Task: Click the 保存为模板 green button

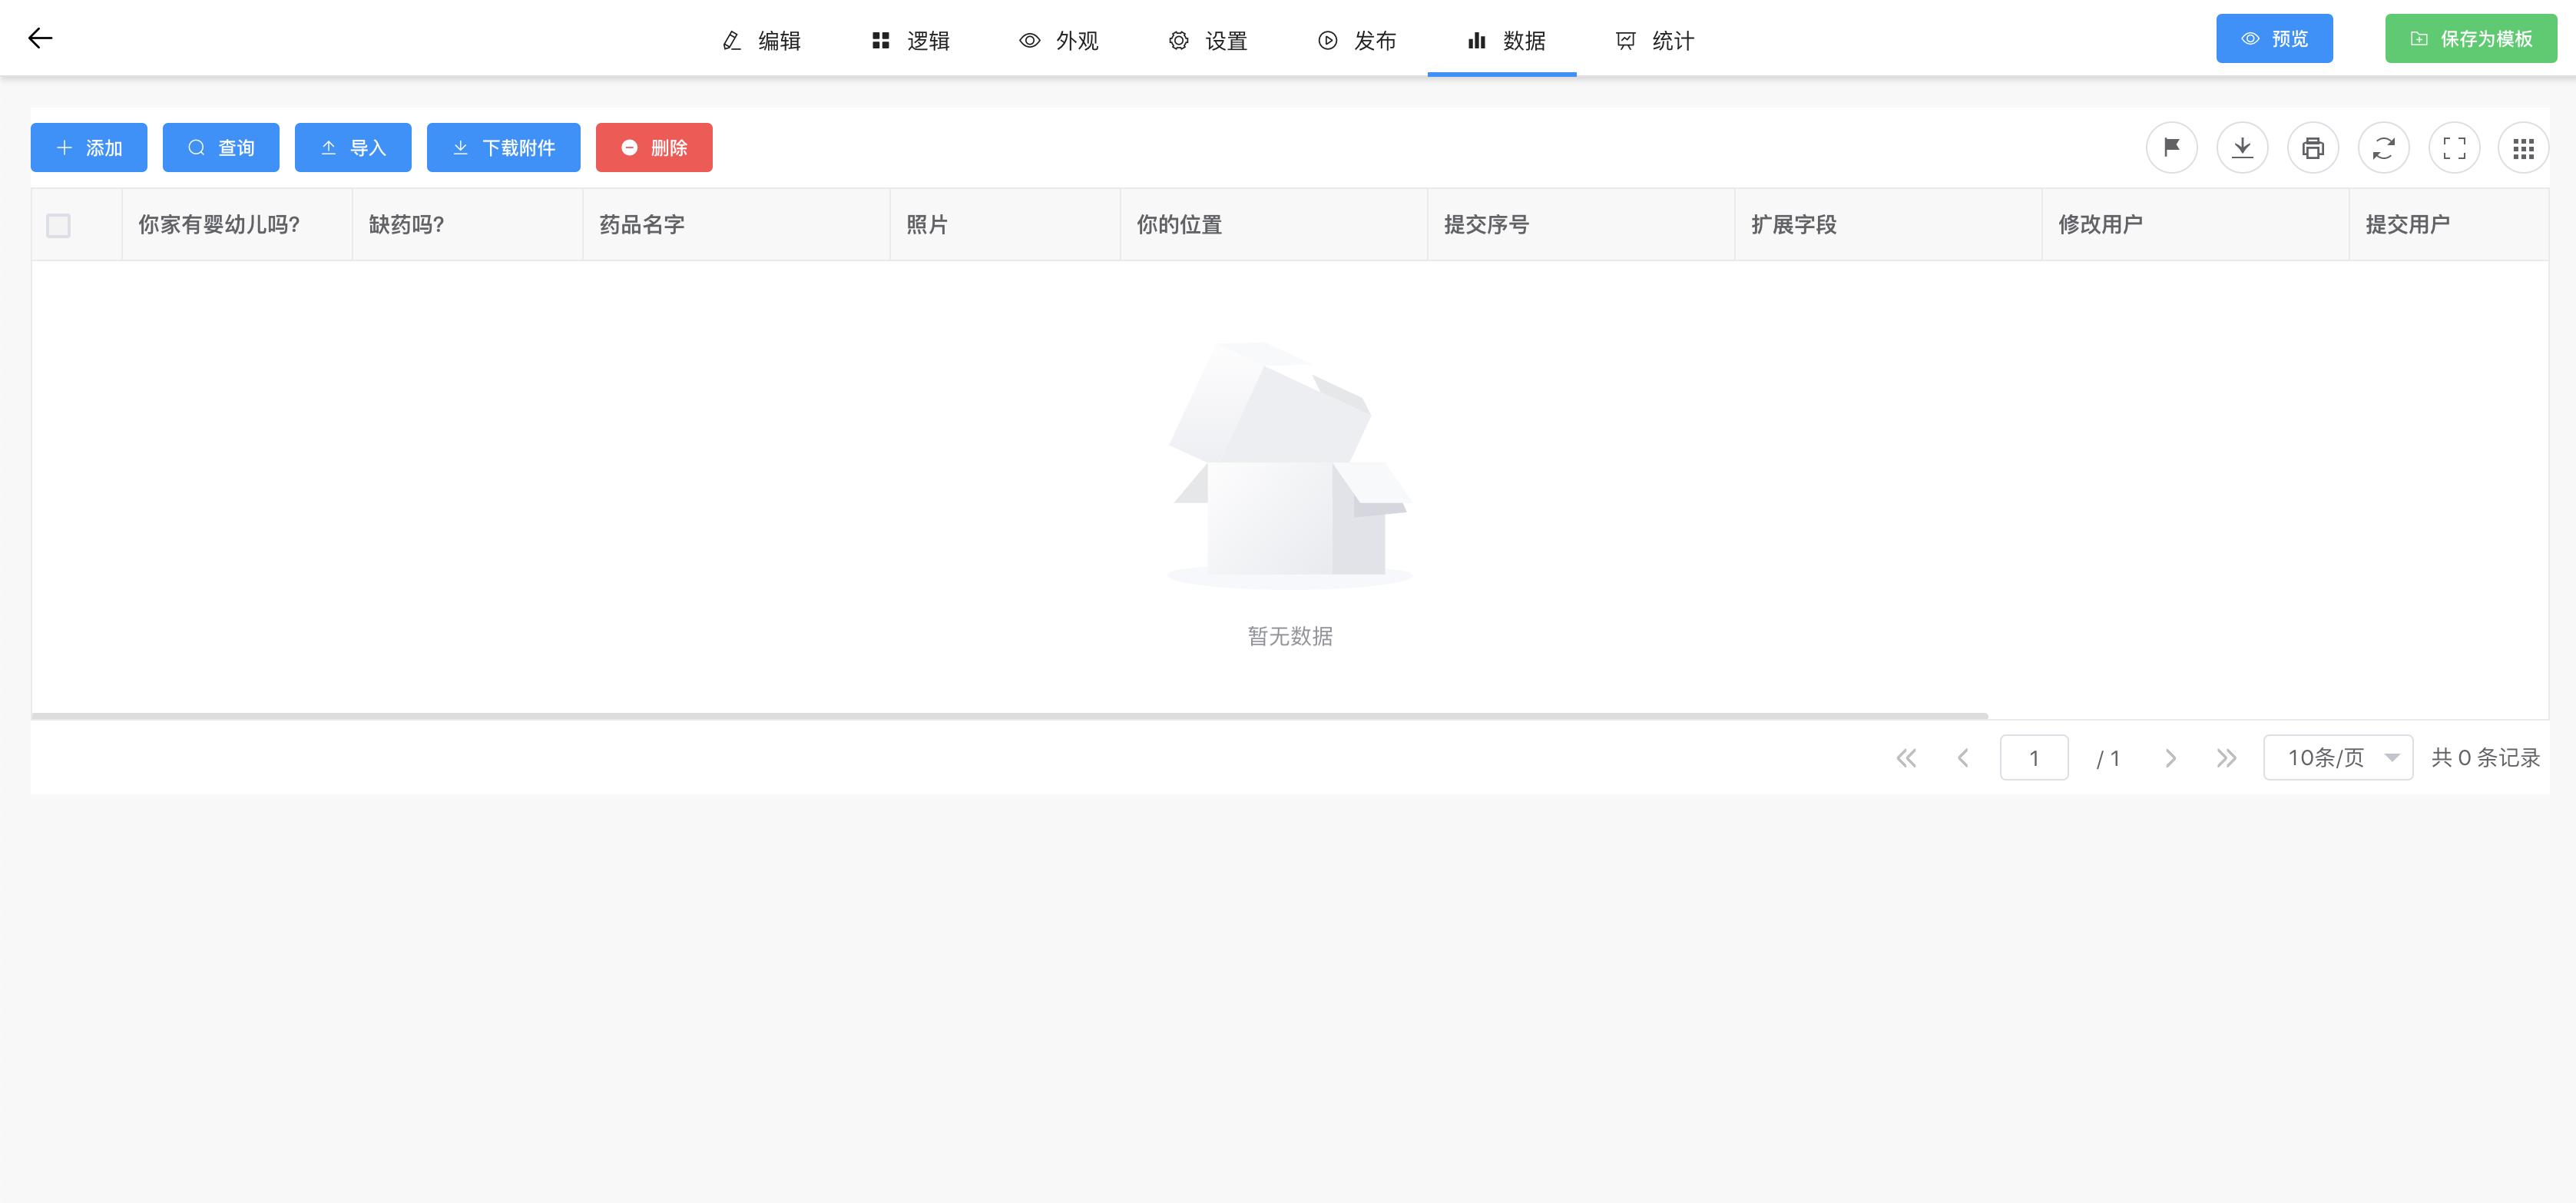Action: pyautogui.click(x=2470, y=38)
